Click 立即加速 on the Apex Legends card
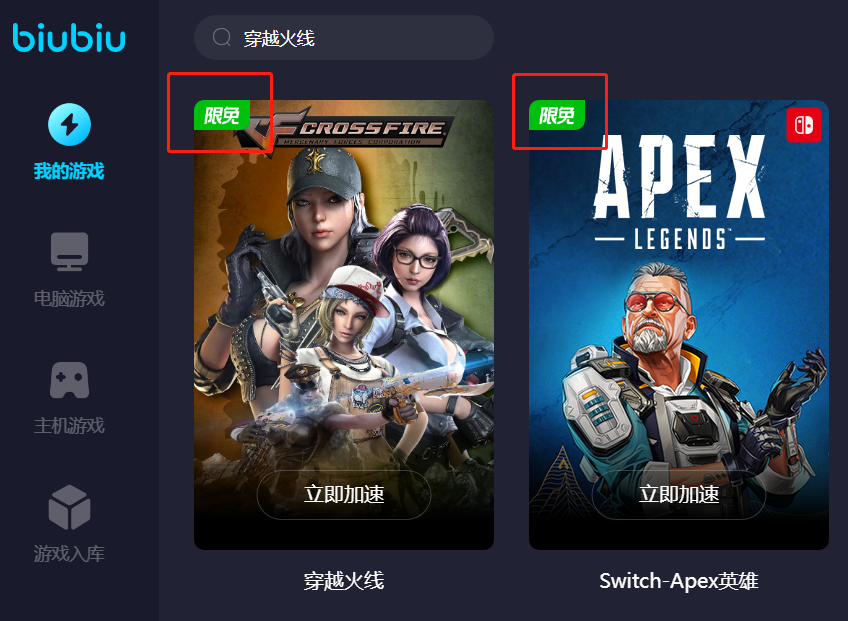The width and height of the screenshot is (848, 621). [679, 494]
